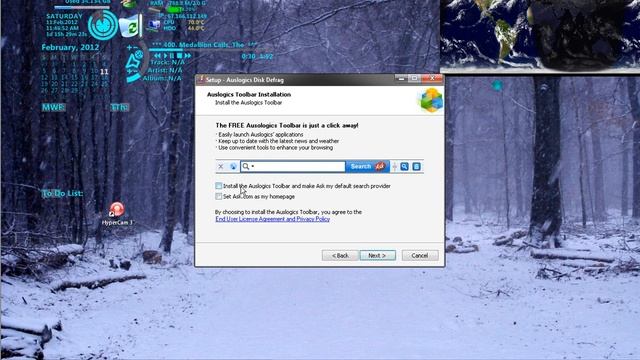
Task: Click the Track: N/A line
Action: pos(168,62)
